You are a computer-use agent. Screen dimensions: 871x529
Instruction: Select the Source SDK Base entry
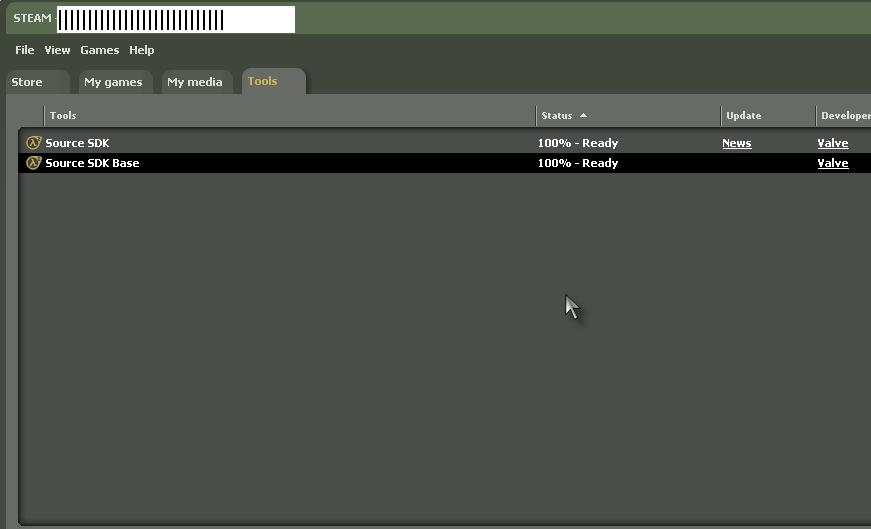tap(444, 163)
